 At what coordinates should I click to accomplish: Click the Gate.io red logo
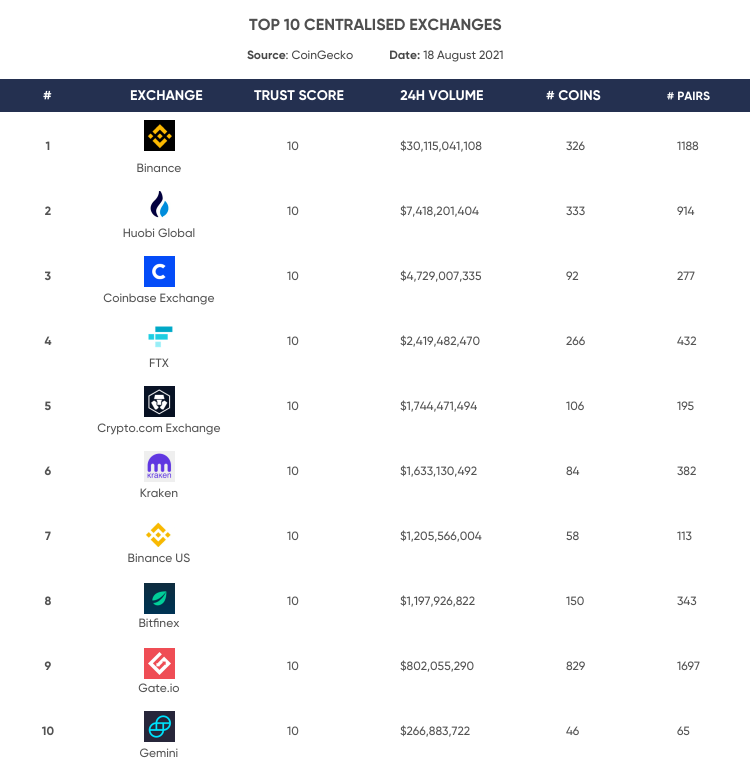coord(159,663)
